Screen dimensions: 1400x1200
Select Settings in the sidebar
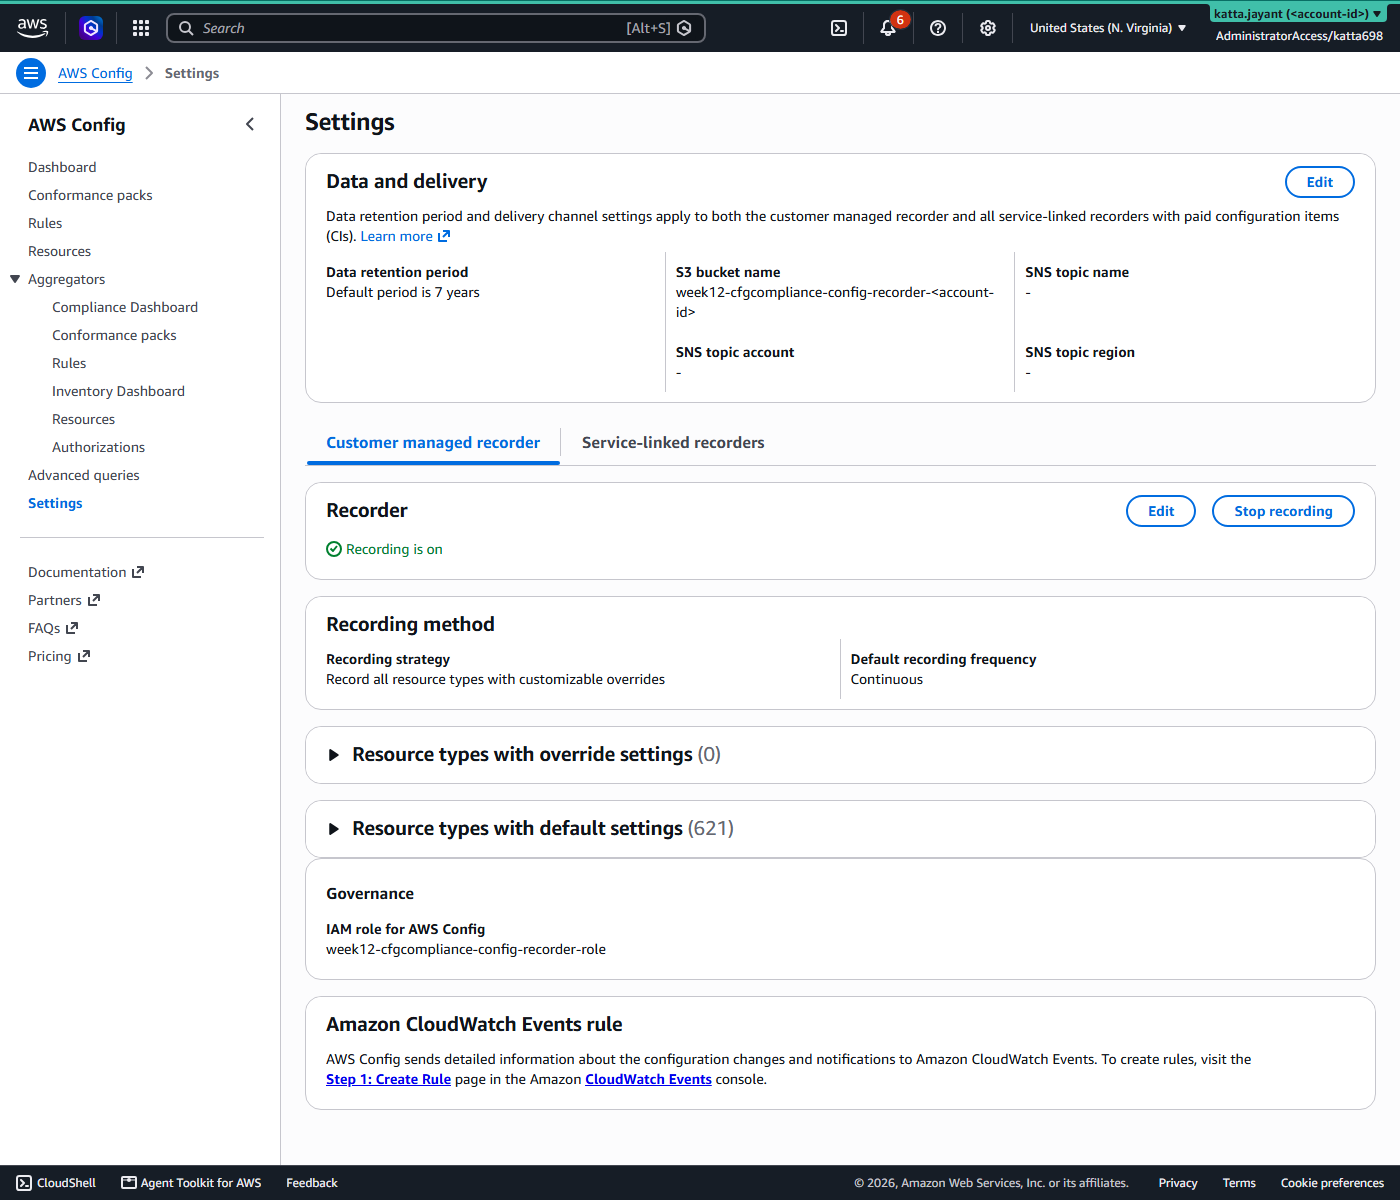(55, 503)
